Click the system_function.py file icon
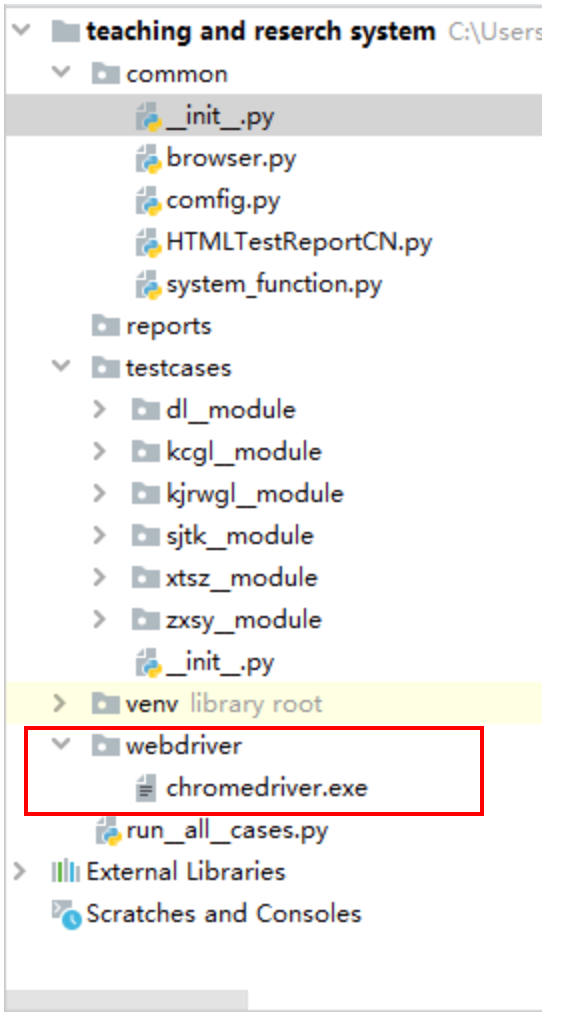This screenshot has width=570, height=1018. pos(148,286)
